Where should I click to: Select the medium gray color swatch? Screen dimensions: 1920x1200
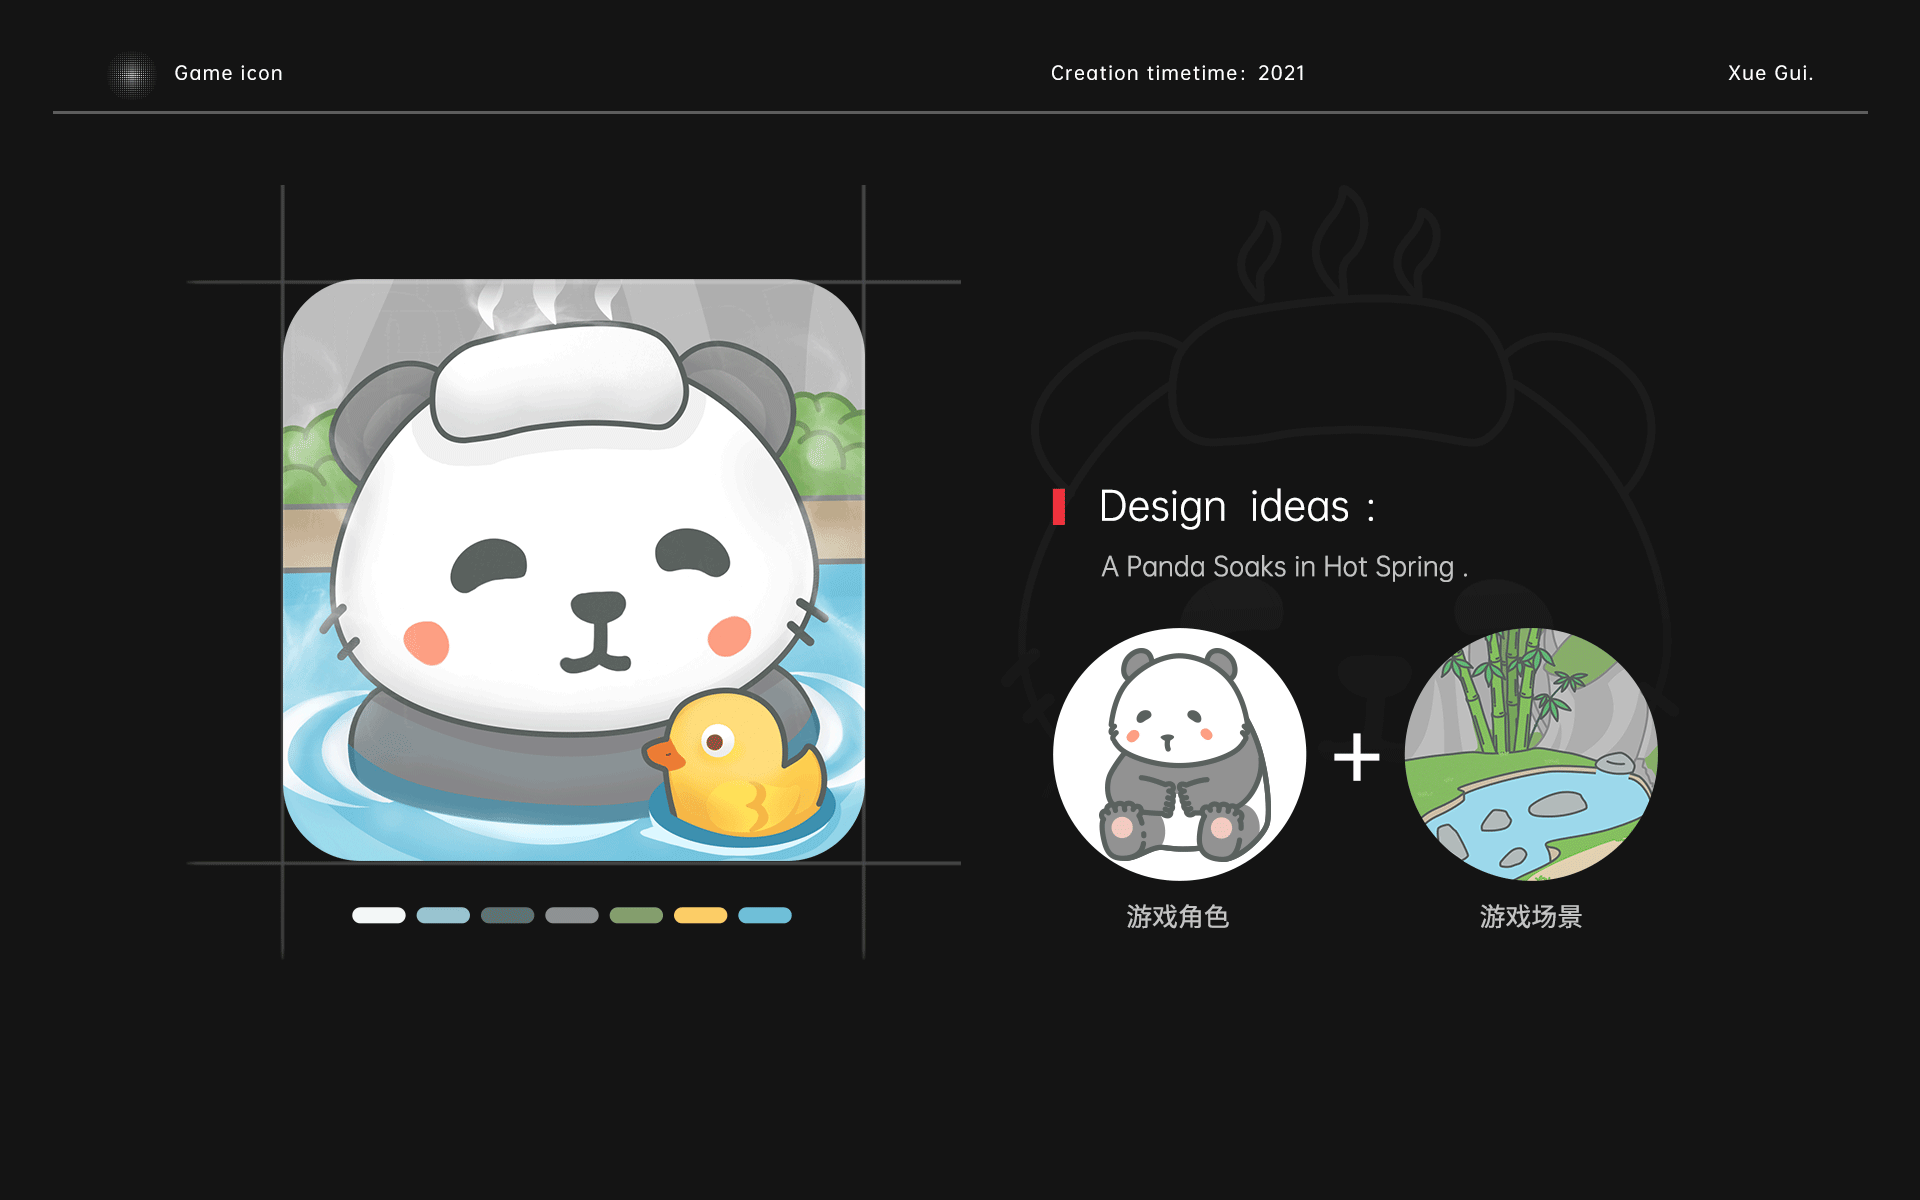pos(571,915)
